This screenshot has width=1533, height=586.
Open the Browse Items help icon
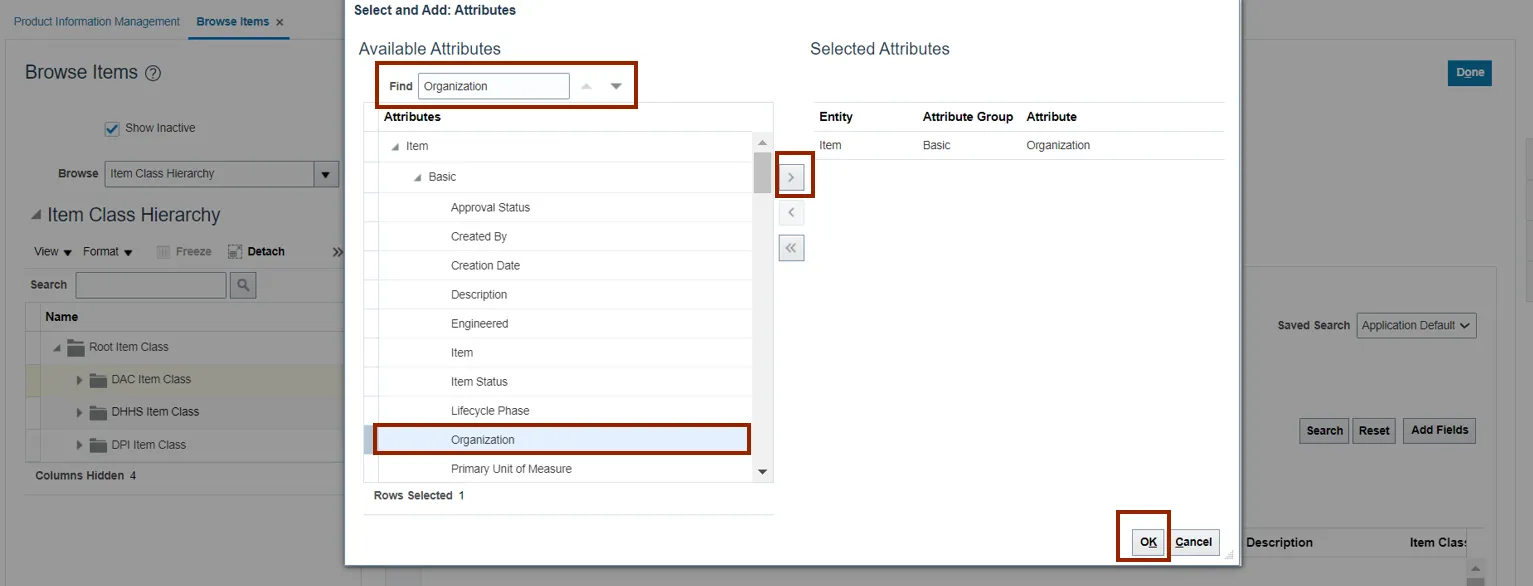coord(153,73)
